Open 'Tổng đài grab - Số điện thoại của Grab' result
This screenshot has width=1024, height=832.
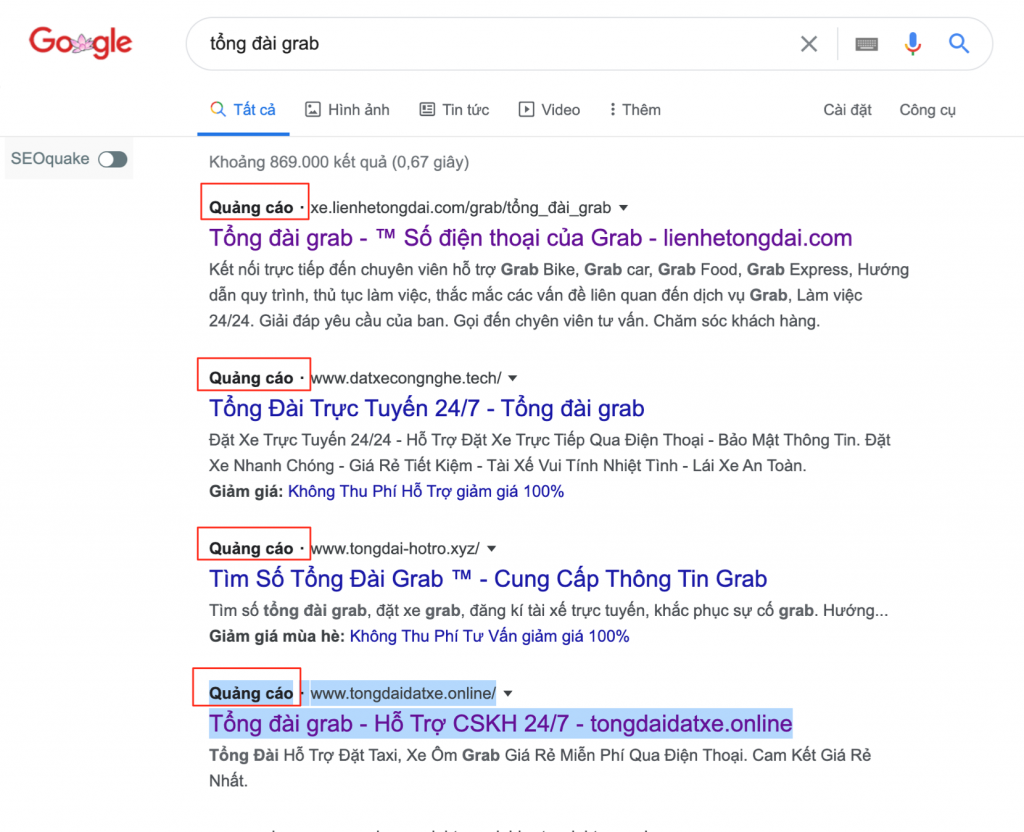point(530,238)
